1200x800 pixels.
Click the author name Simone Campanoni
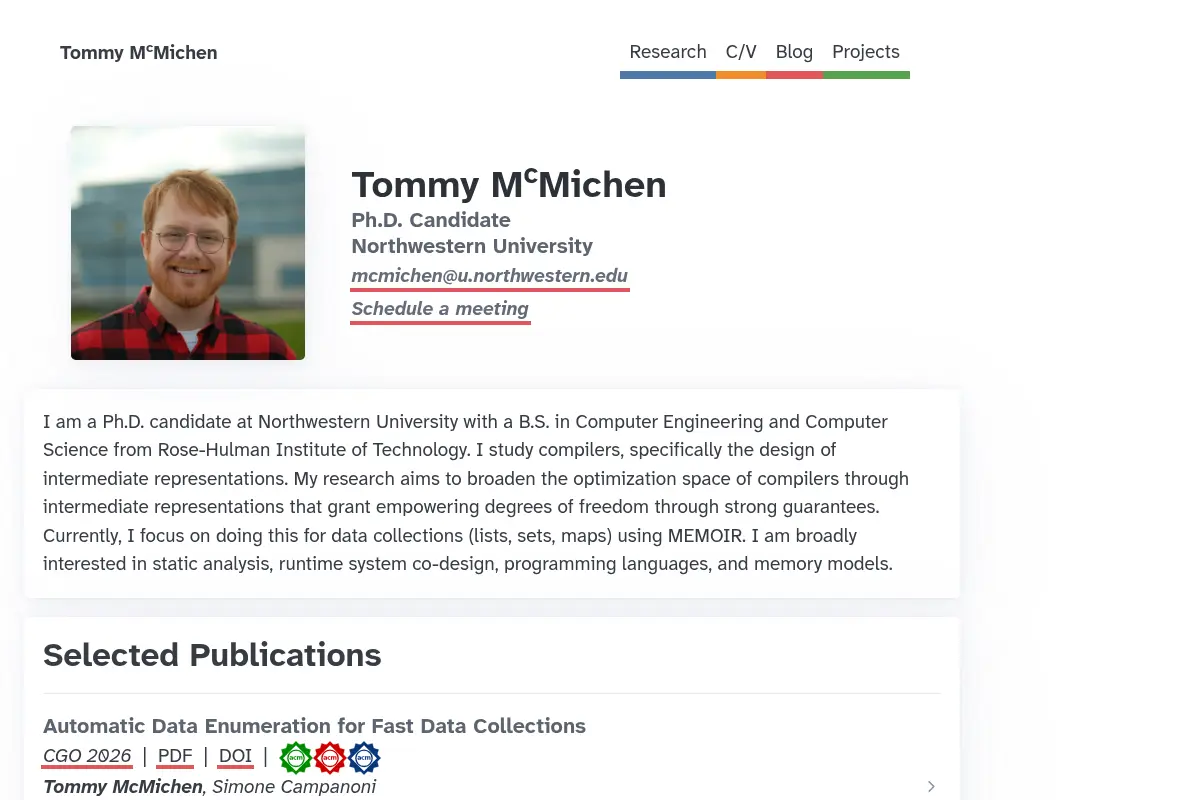pos(294,787)
